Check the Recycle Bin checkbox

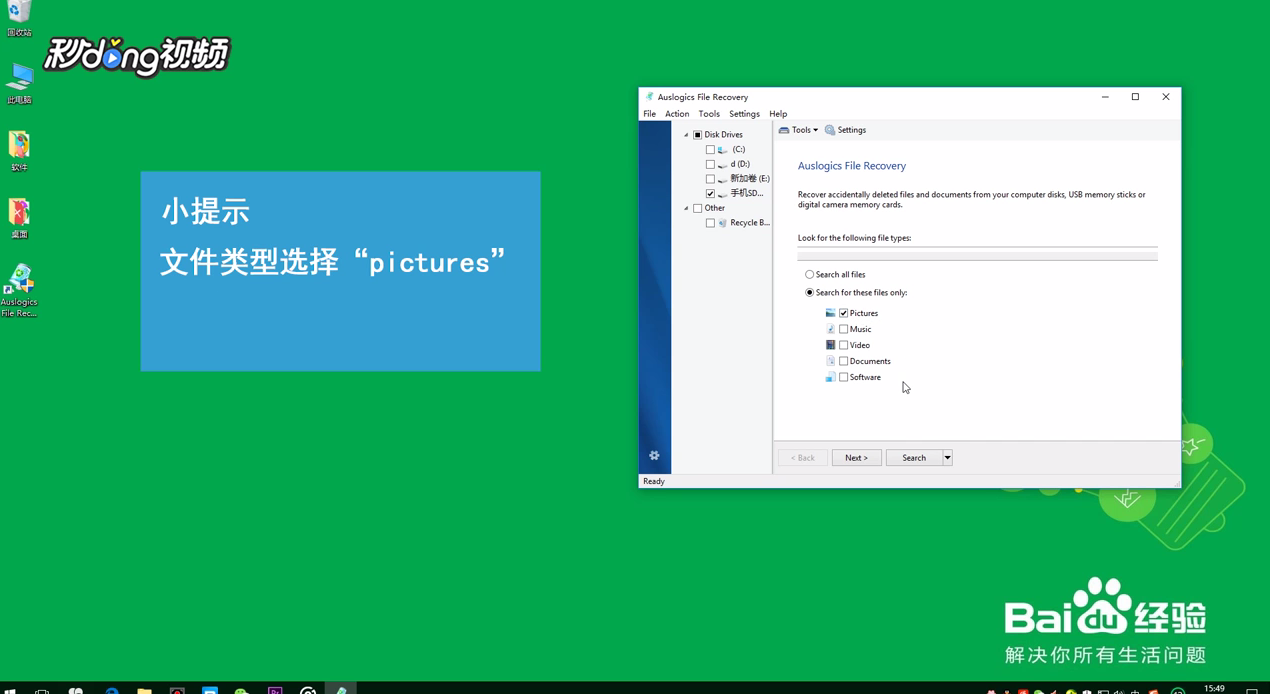(x=710, y=223)
